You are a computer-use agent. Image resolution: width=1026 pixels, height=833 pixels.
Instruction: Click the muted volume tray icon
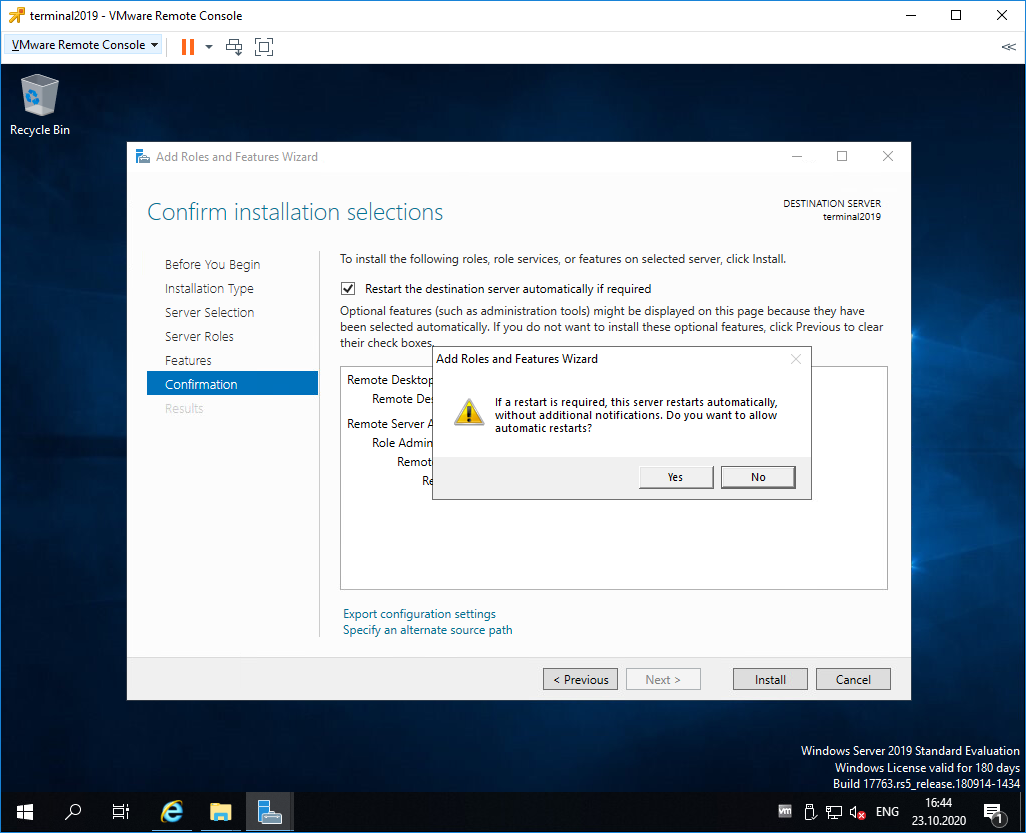[x=857, y=813]
